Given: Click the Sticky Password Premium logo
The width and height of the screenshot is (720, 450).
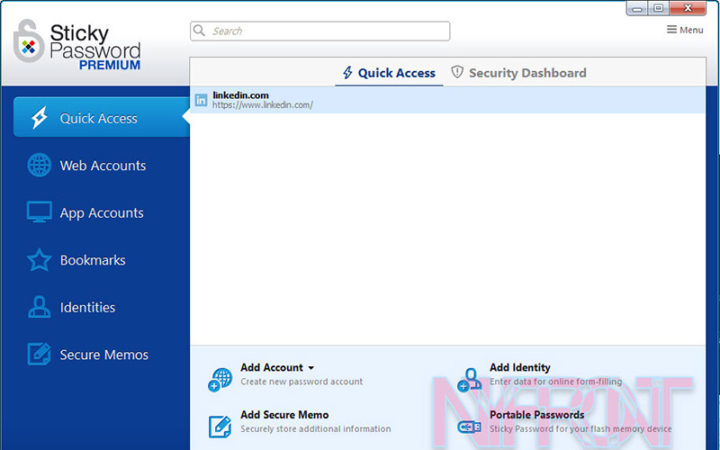Looking at the screenshot, I should coord(78,45).
